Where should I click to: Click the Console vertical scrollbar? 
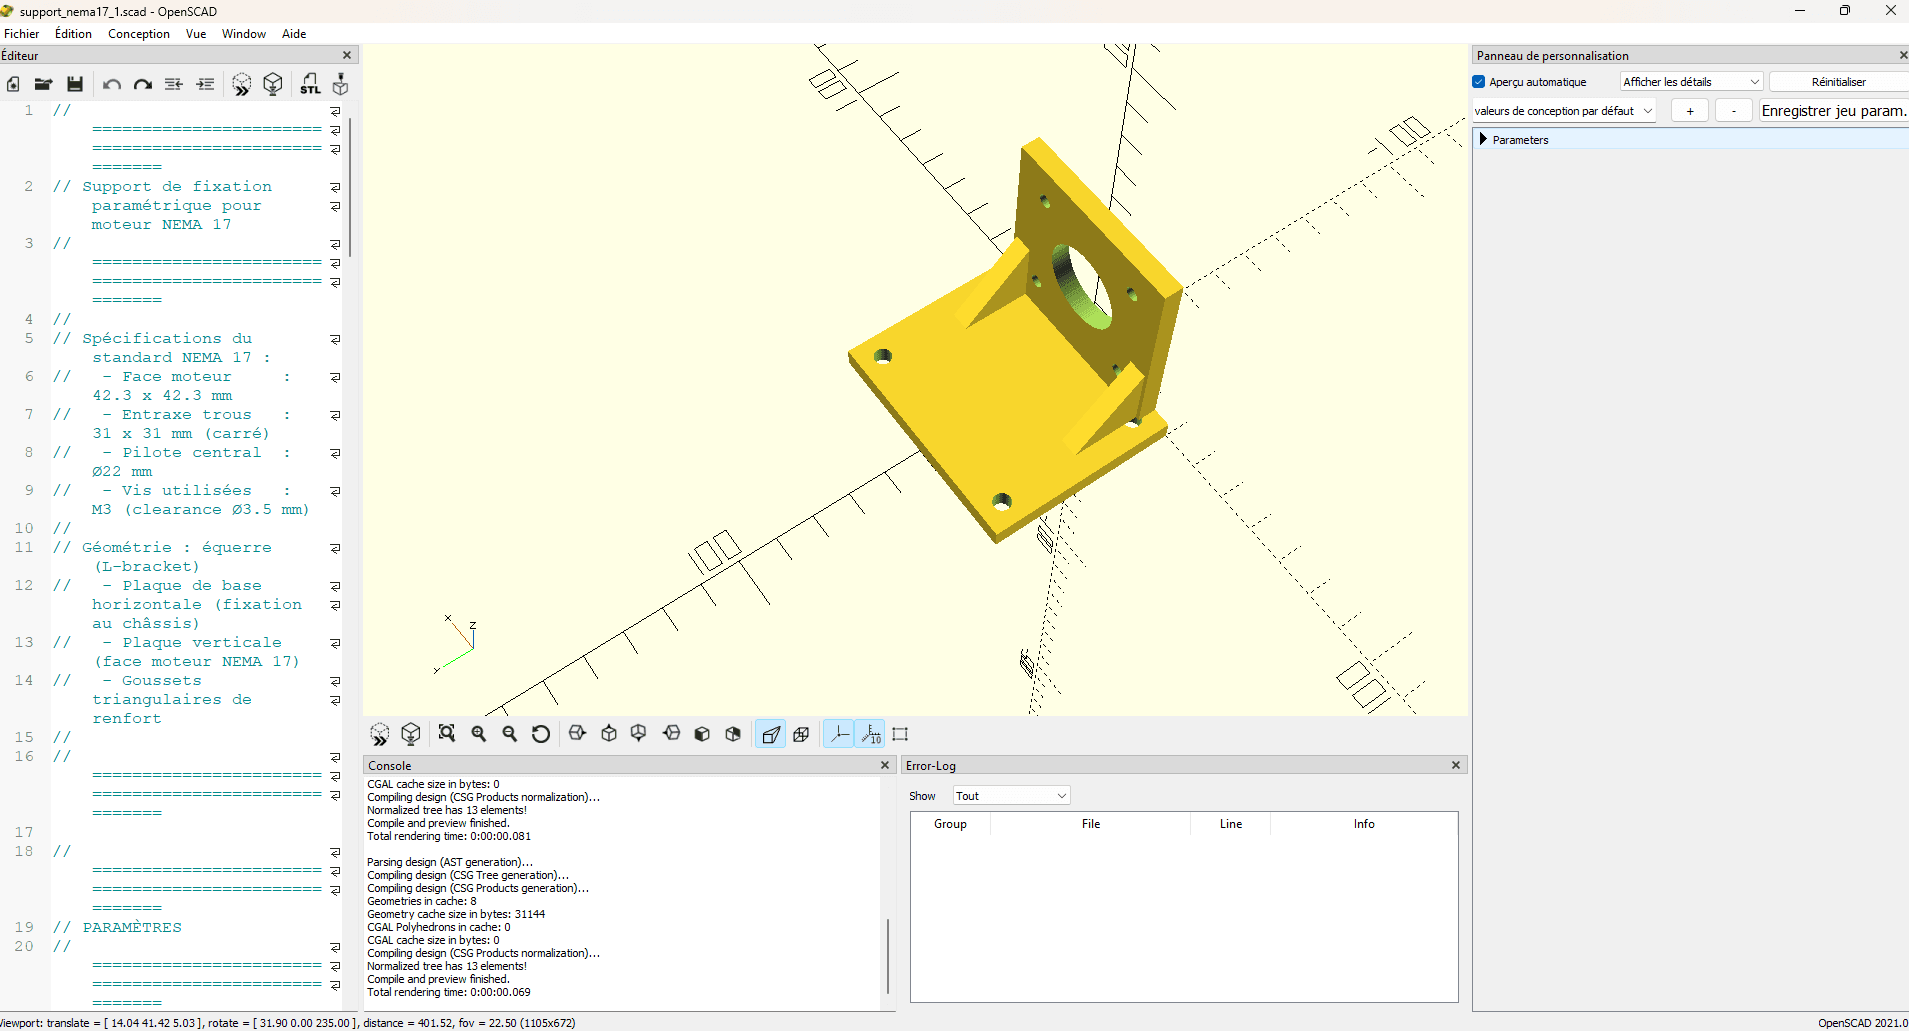(x=887, y=955)
